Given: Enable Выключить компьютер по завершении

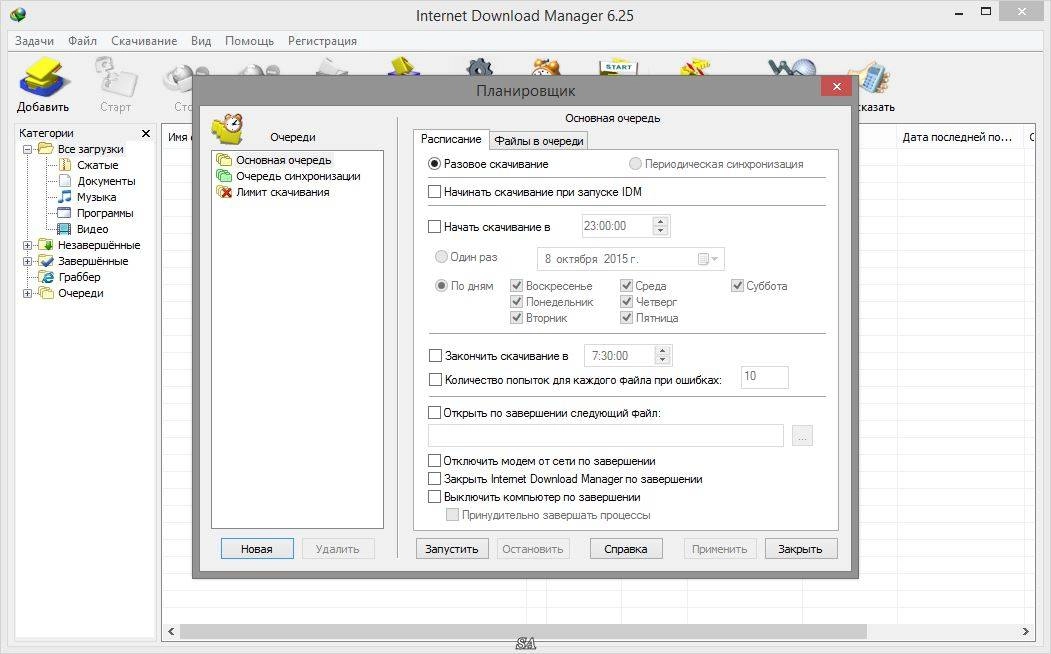Looking at the screenshot, I should 434,497.
